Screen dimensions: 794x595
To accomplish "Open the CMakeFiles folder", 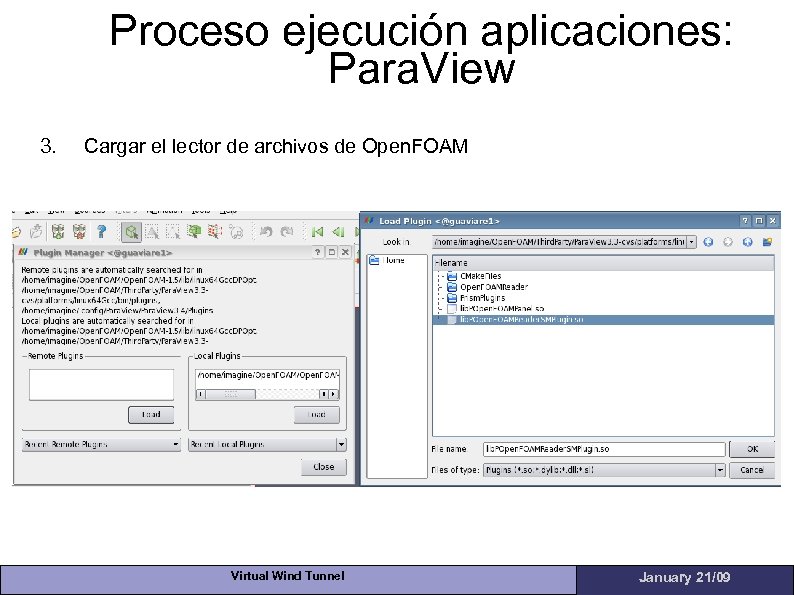I will tap(474, 276).
